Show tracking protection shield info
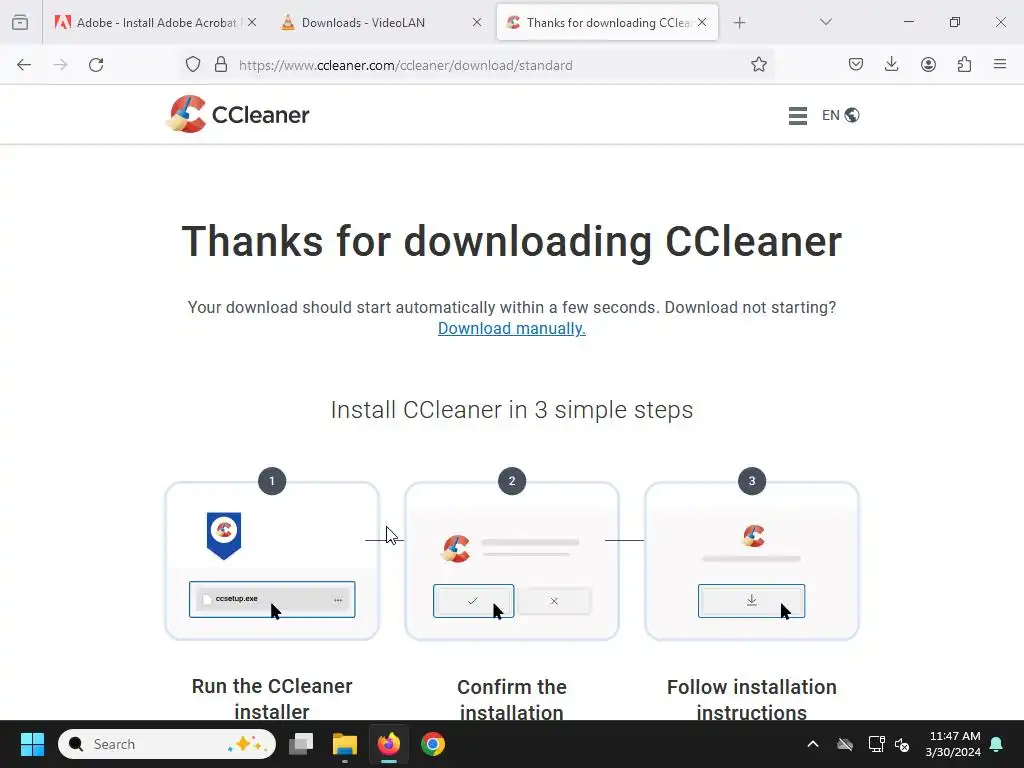The image size is (1024, 768). [x=193, y=65]
